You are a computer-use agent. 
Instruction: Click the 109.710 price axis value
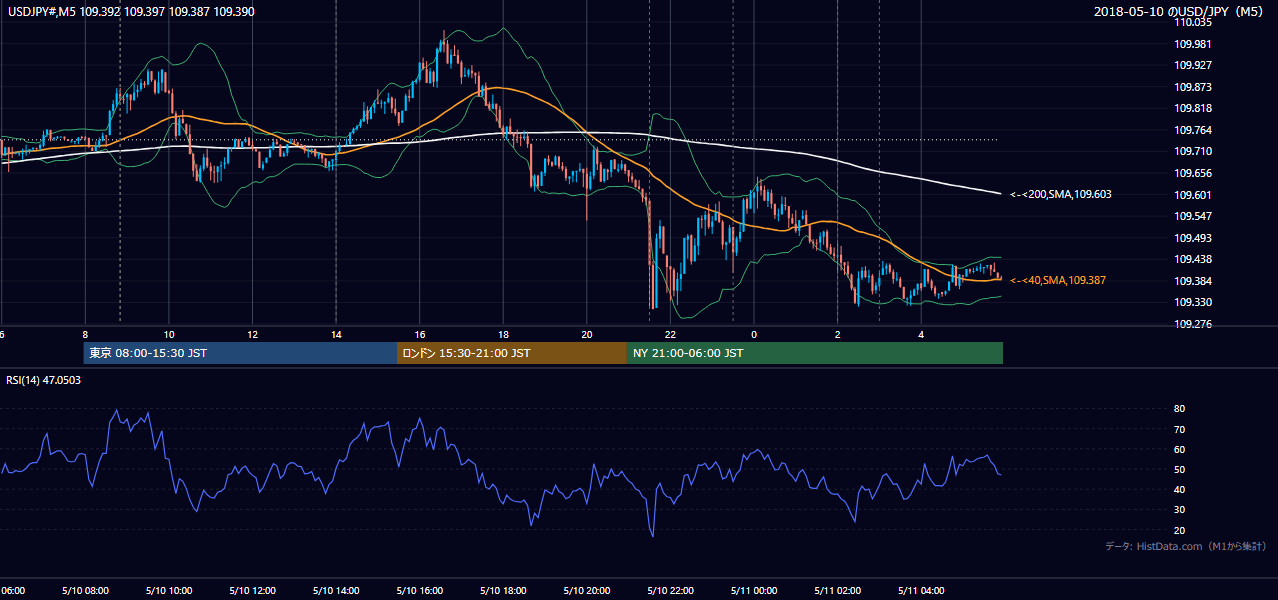1194,151
